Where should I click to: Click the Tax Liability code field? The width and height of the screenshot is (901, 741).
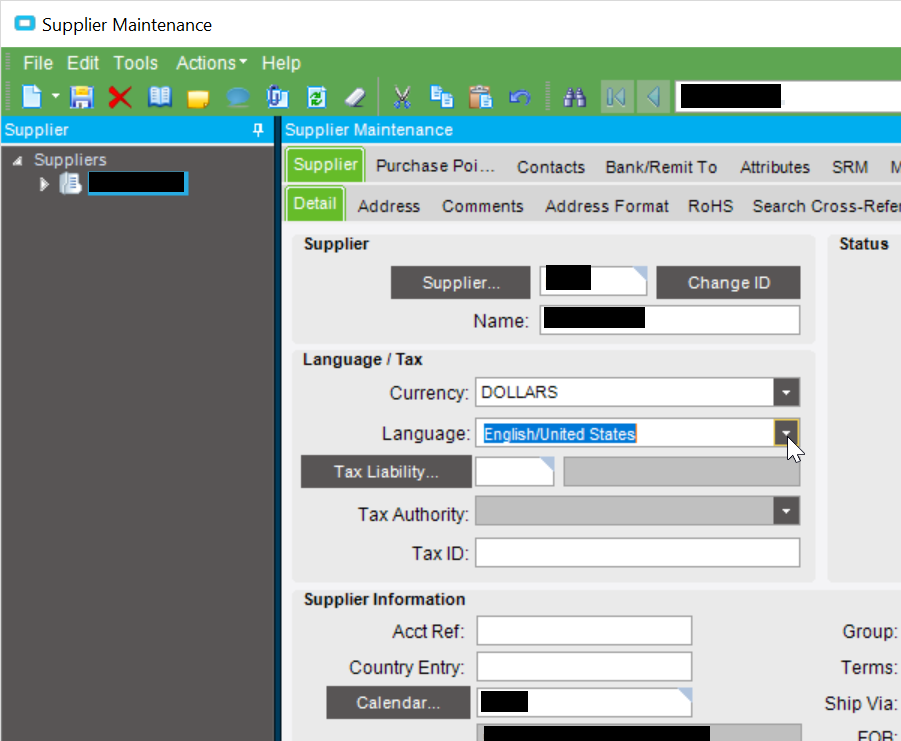[514, 472]
